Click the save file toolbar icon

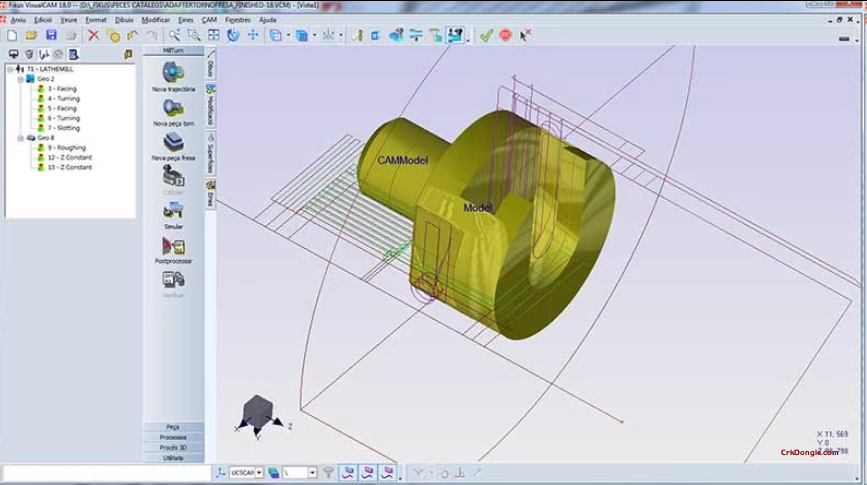[50, 35]
